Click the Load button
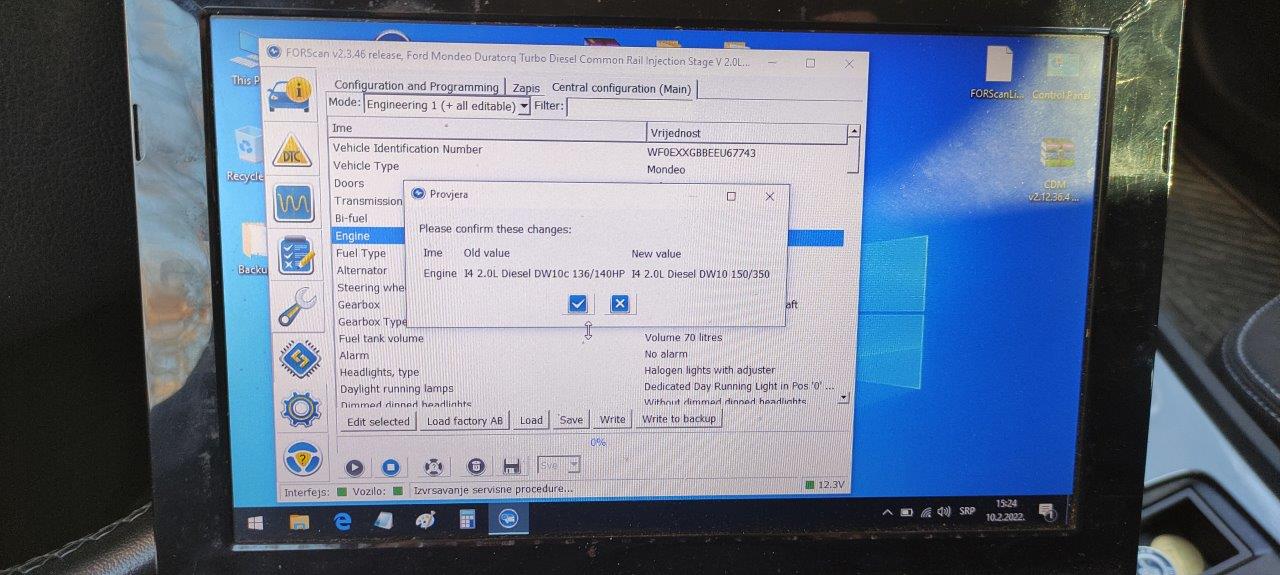 tap(531, 420)
